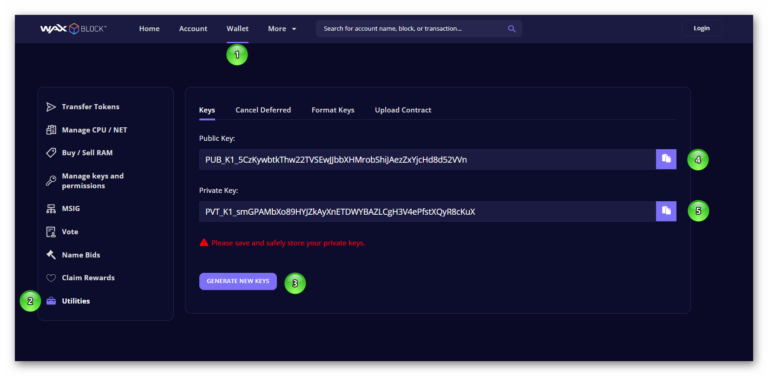Copy the private key with copy icon

tap(666, 211)
